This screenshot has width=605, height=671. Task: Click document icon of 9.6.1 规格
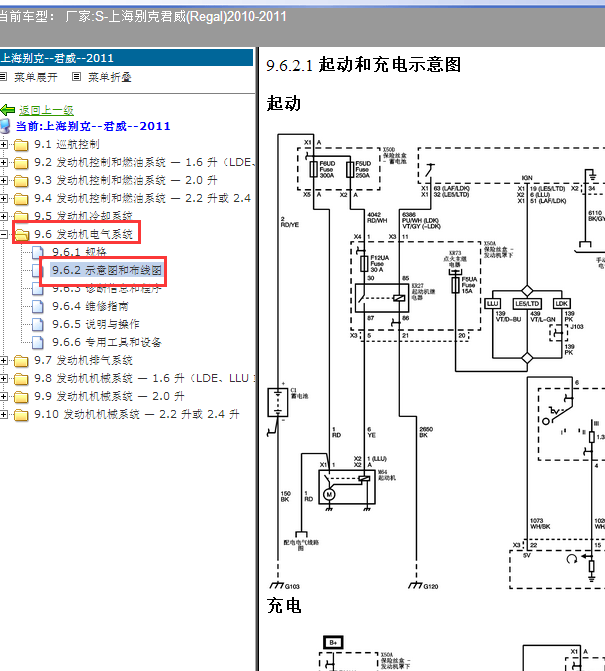pos(38,252)
